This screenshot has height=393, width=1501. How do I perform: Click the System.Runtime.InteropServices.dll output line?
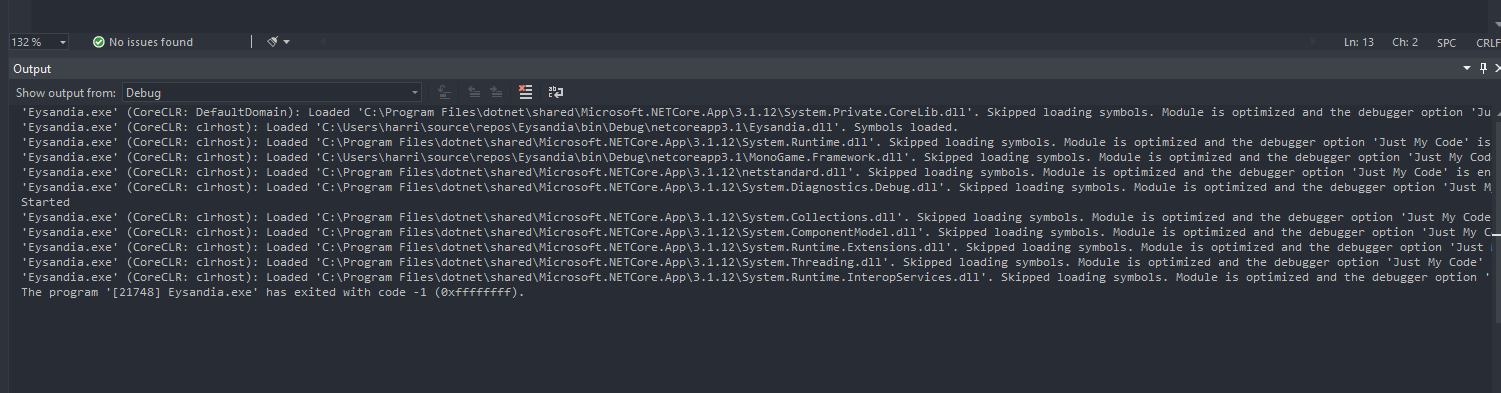(x=756, y=277)
